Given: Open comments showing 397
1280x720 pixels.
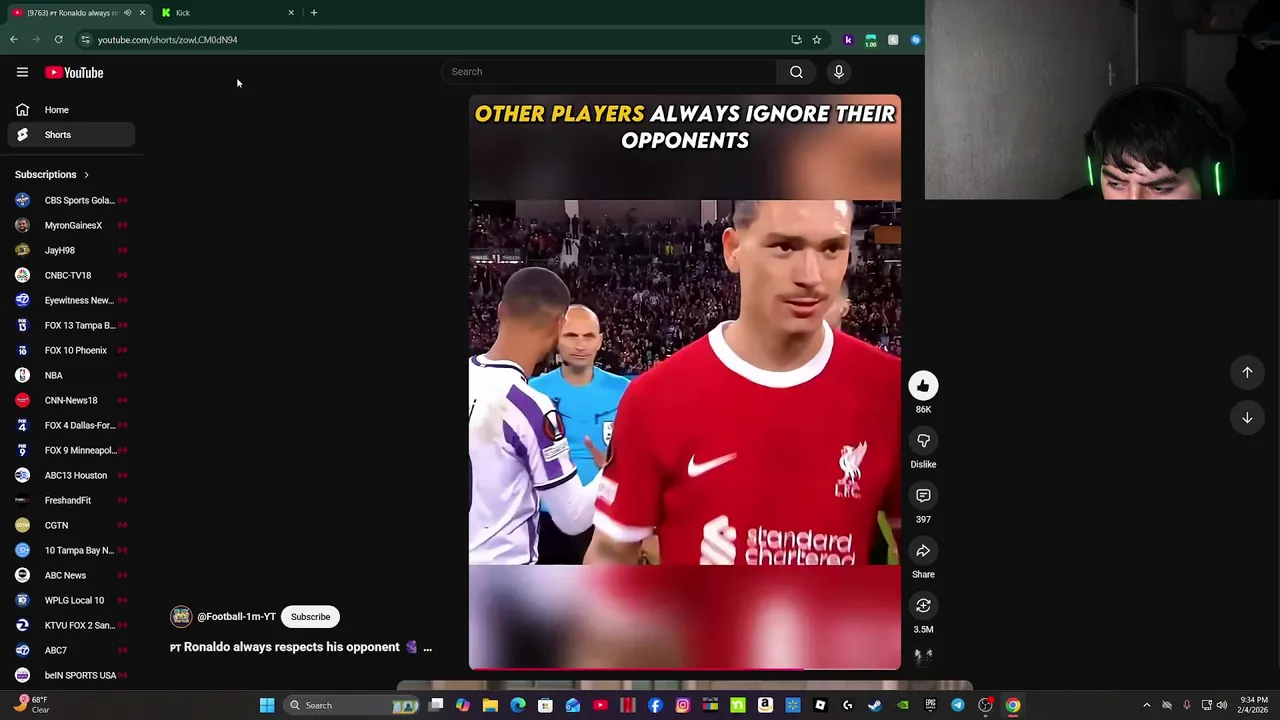Looking at the screenshot, I should coord(923,495).
